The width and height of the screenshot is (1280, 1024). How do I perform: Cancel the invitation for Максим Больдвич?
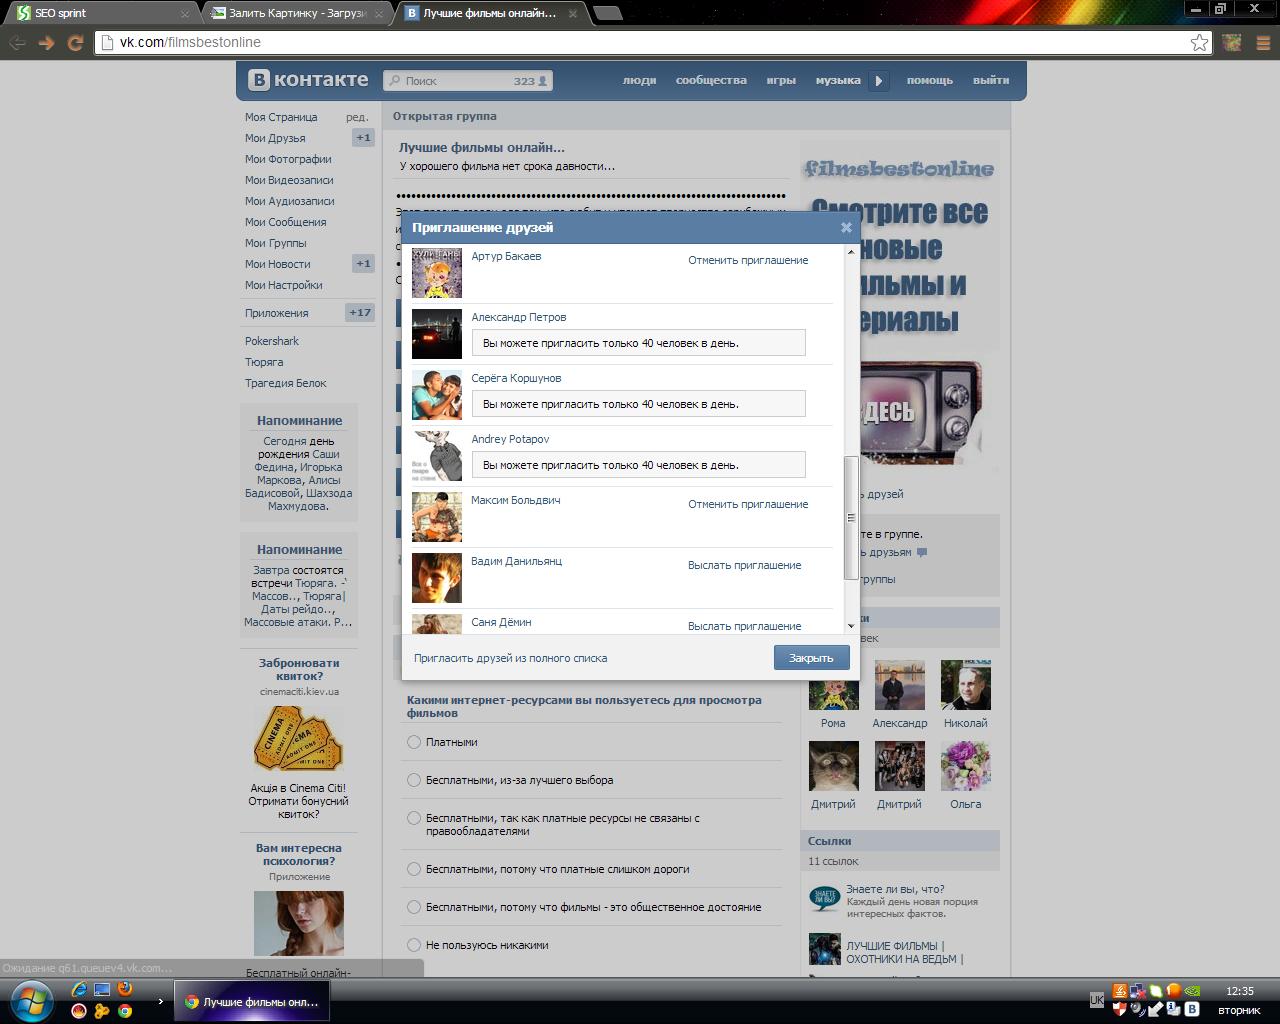[x=748, y=504]
